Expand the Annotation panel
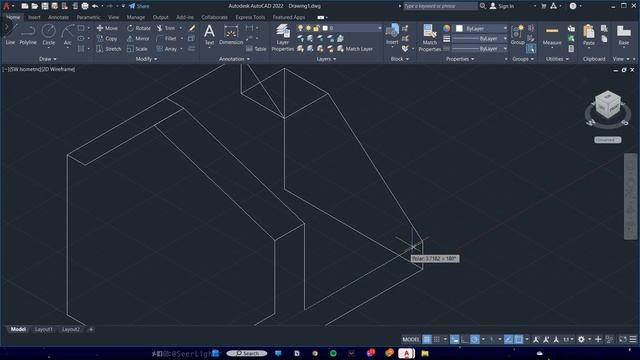This screenshot has height=360, width=640. [234, 59]
